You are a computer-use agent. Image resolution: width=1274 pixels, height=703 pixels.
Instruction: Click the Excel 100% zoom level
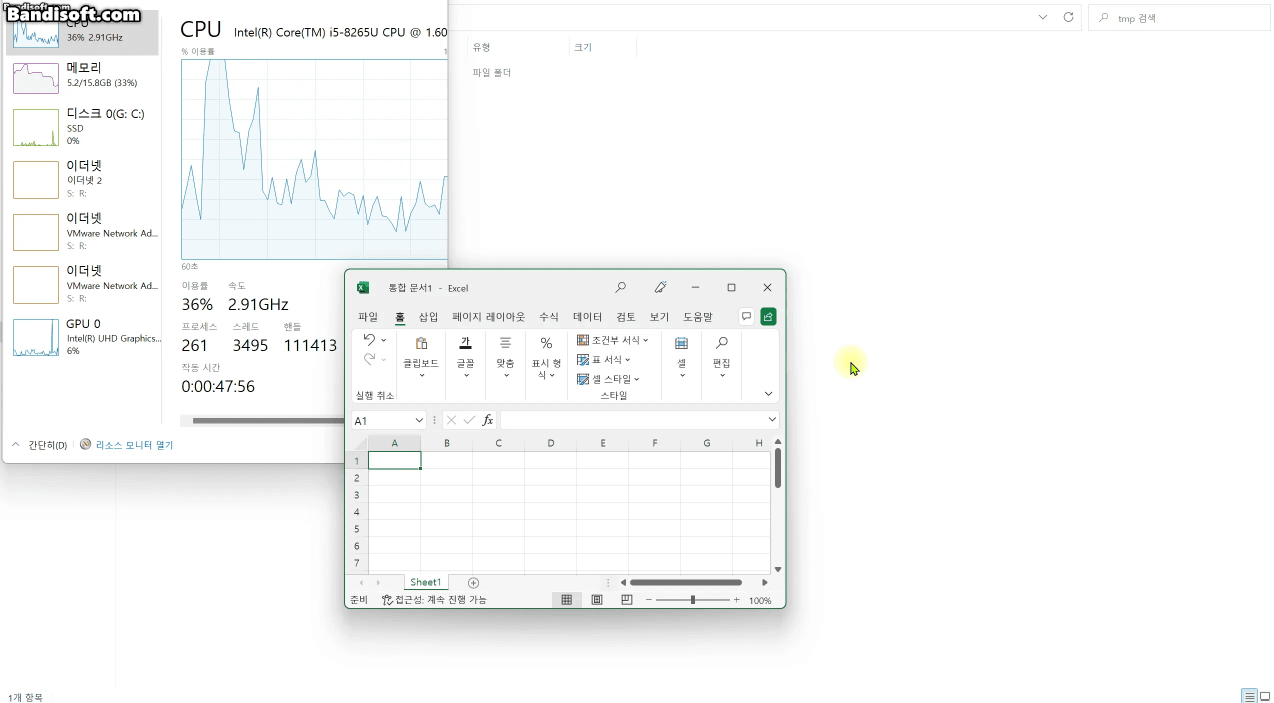(760, 600)
